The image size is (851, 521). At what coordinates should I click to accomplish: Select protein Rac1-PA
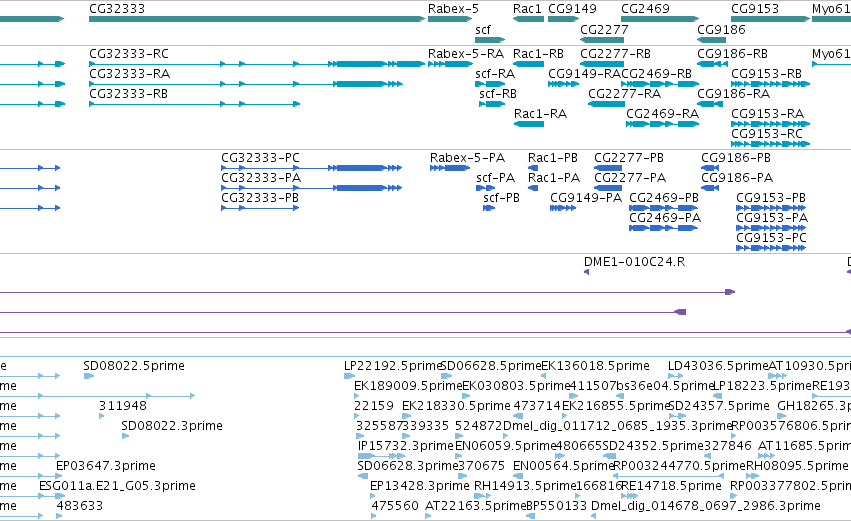coord(554,177)
